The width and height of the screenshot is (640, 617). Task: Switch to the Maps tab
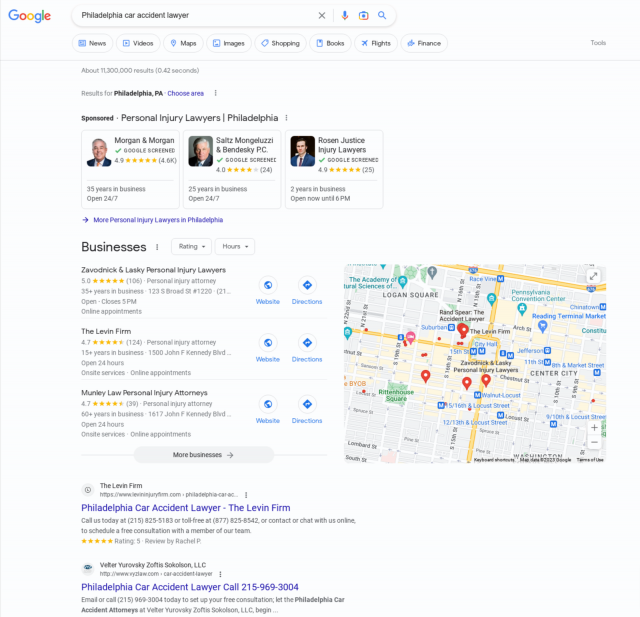coord(183,43)
